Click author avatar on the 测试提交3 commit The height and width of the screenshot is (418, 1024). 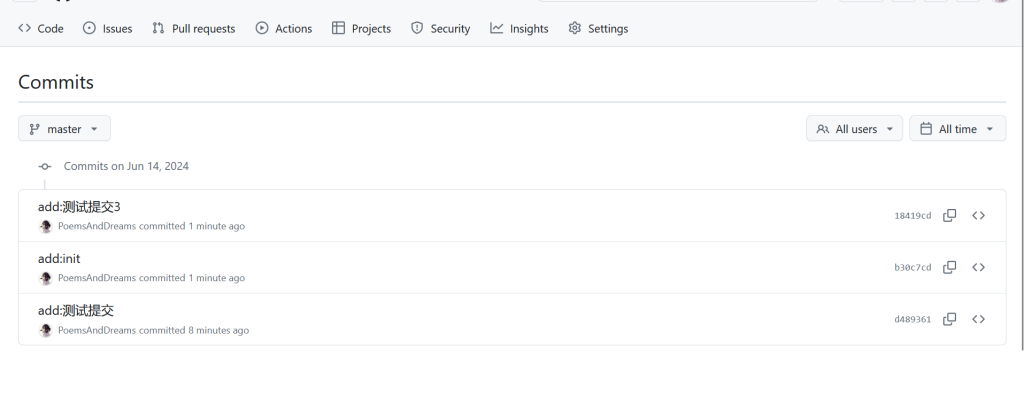coord(45,226)
